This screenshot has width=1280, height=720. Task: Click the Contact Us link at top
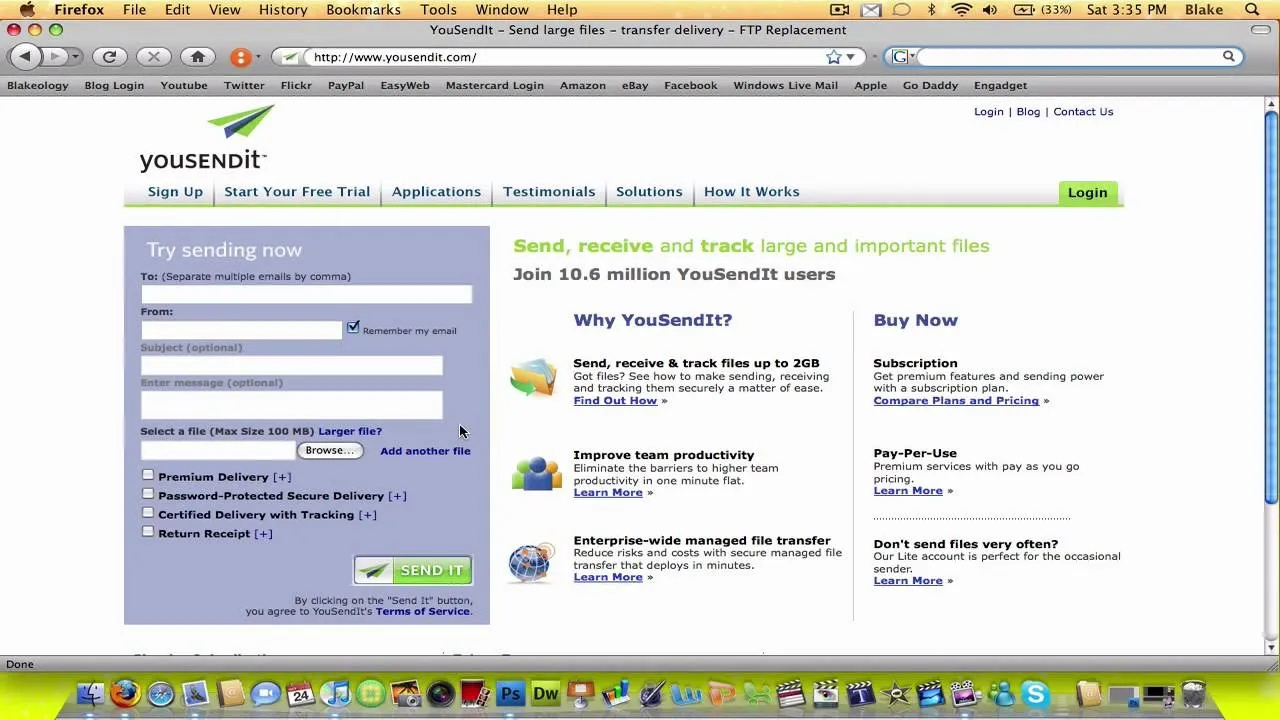click(1083, 112)
